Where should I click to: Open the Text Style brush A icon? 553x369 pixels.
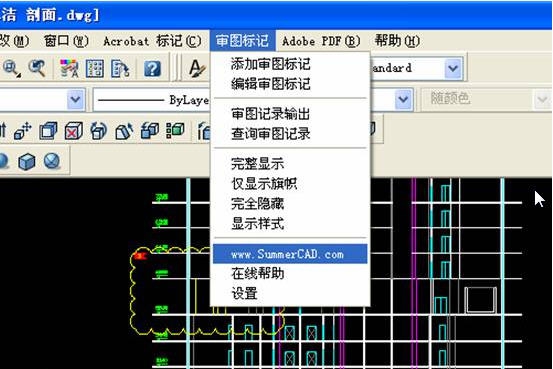click(197, 68)
